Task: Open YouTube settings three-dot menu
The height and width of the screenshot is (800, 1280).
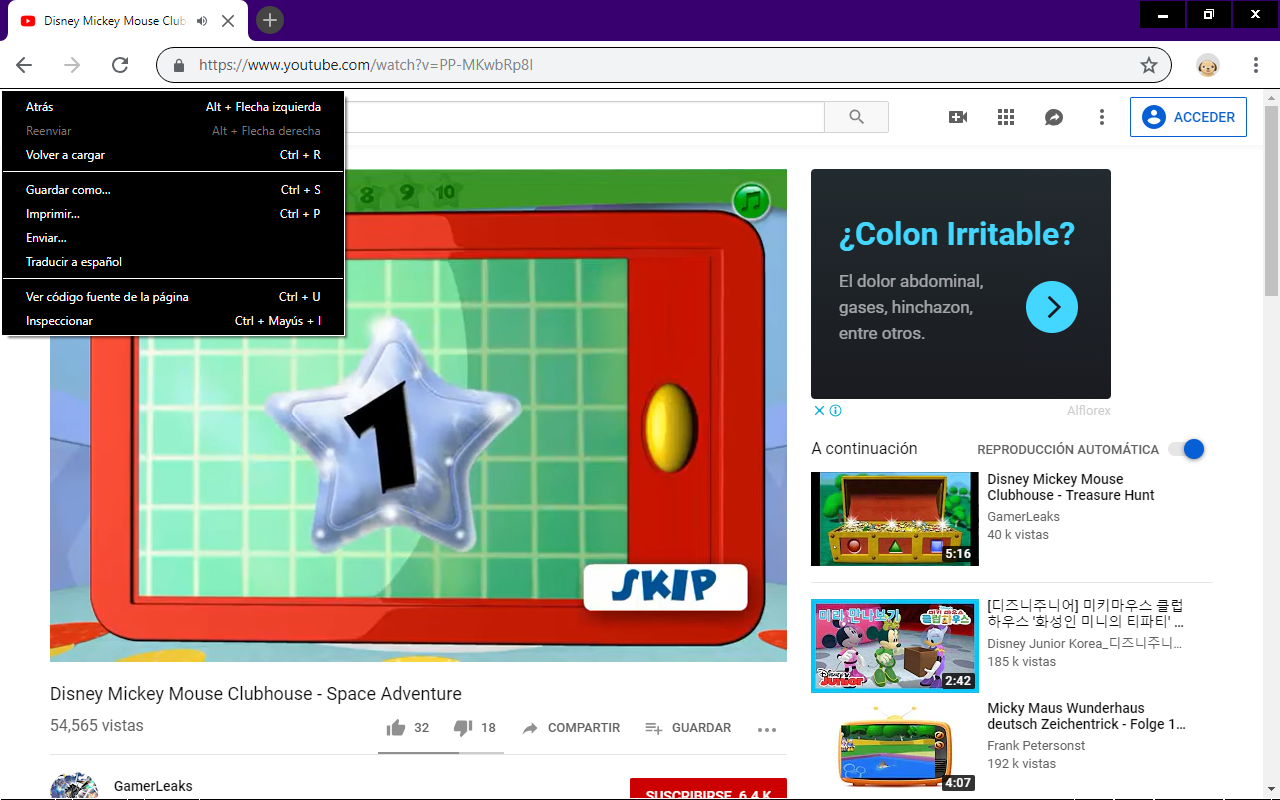Action: (1102, 117)
